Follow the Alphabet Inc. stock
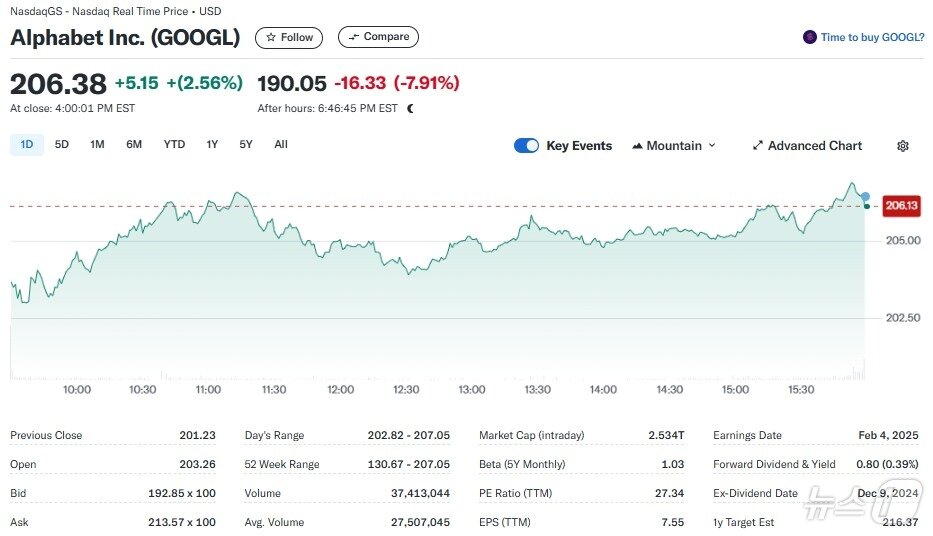 coord(289,37)
